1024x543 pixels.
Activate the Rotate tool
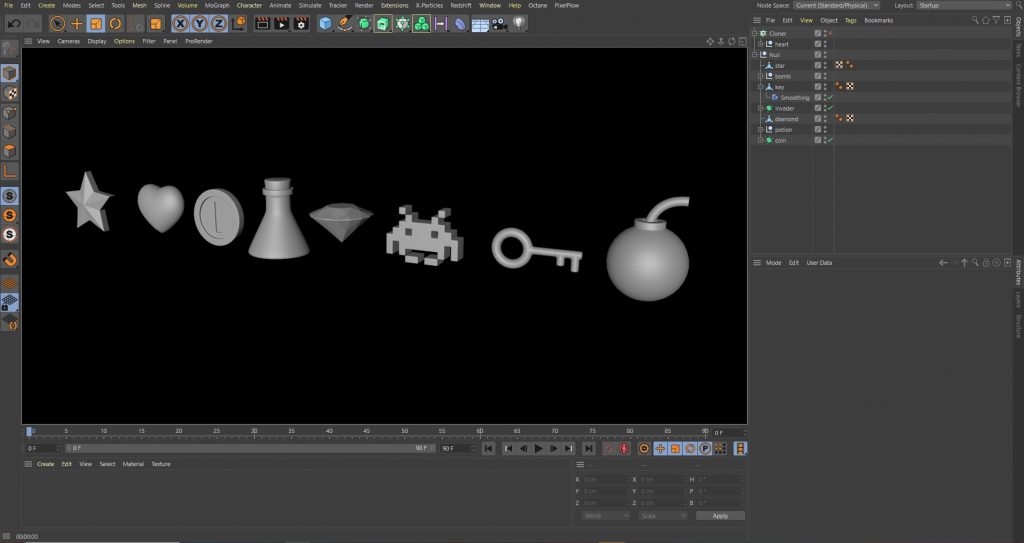(116, 24)
